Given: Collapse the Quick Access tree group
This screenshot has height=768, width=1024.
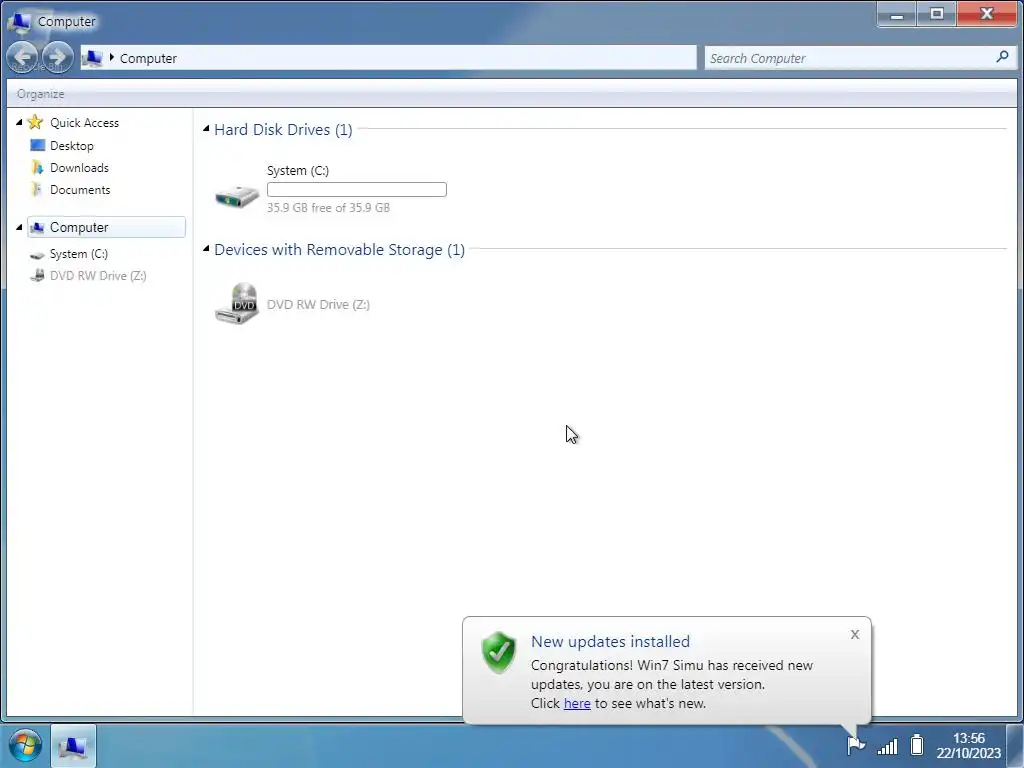Looking at the screenshot, I should [19, 122].
